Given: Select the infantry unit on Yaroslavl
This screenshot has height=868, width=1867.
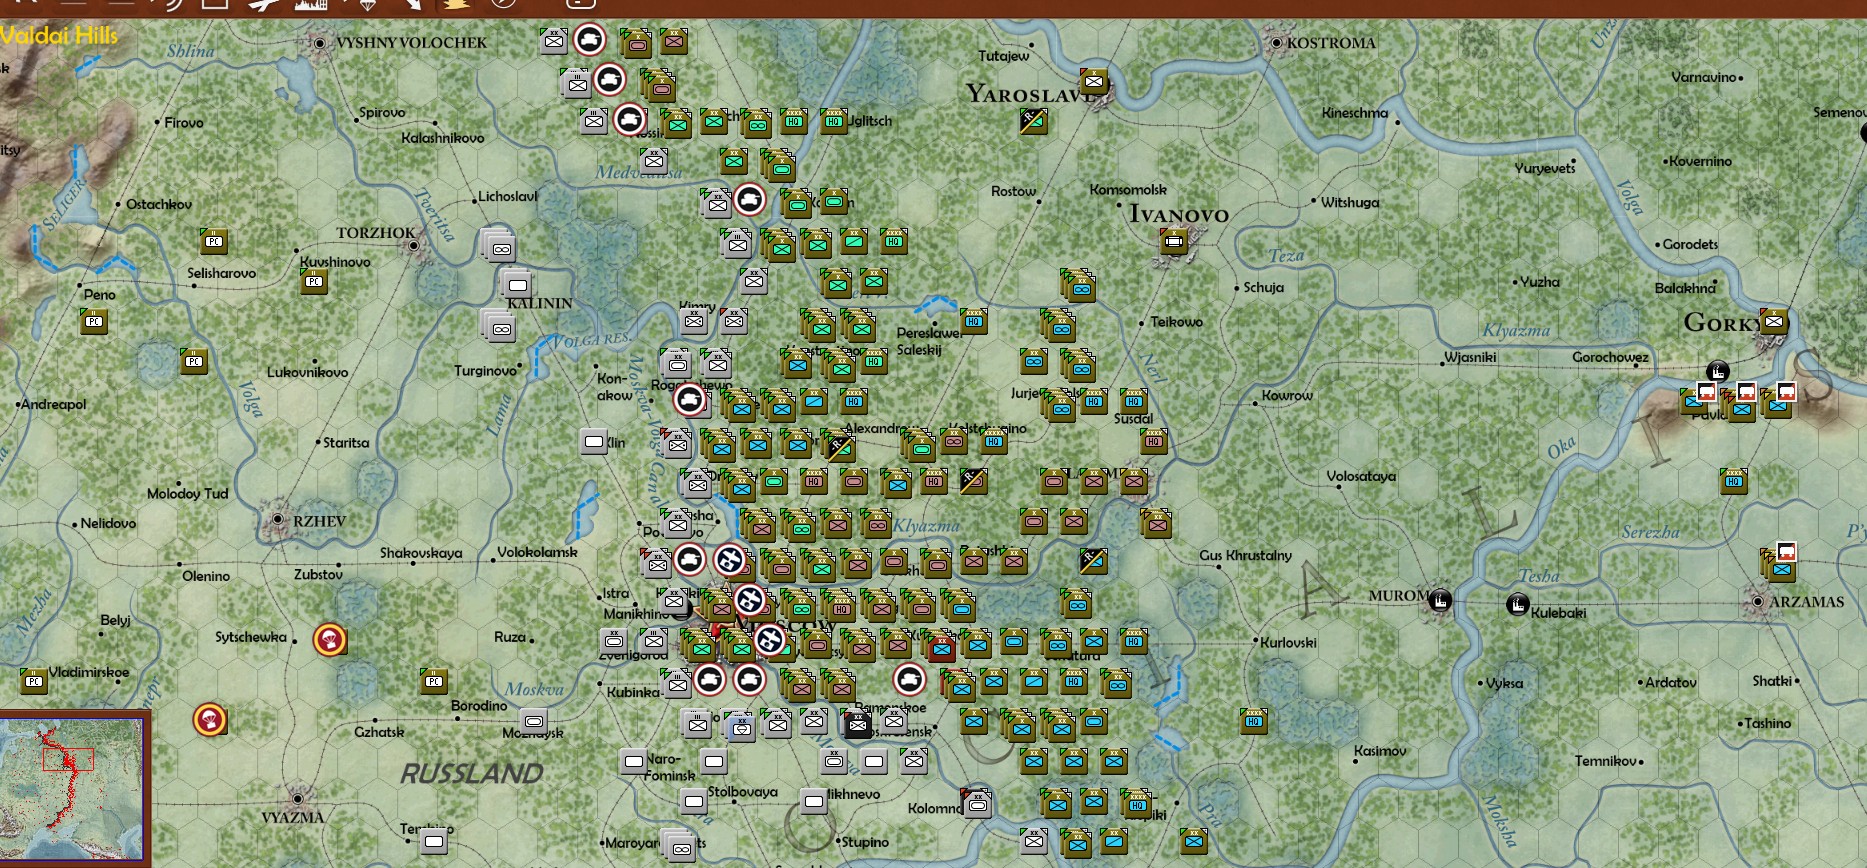Looking at the screenshot, I should [1094, 81].
